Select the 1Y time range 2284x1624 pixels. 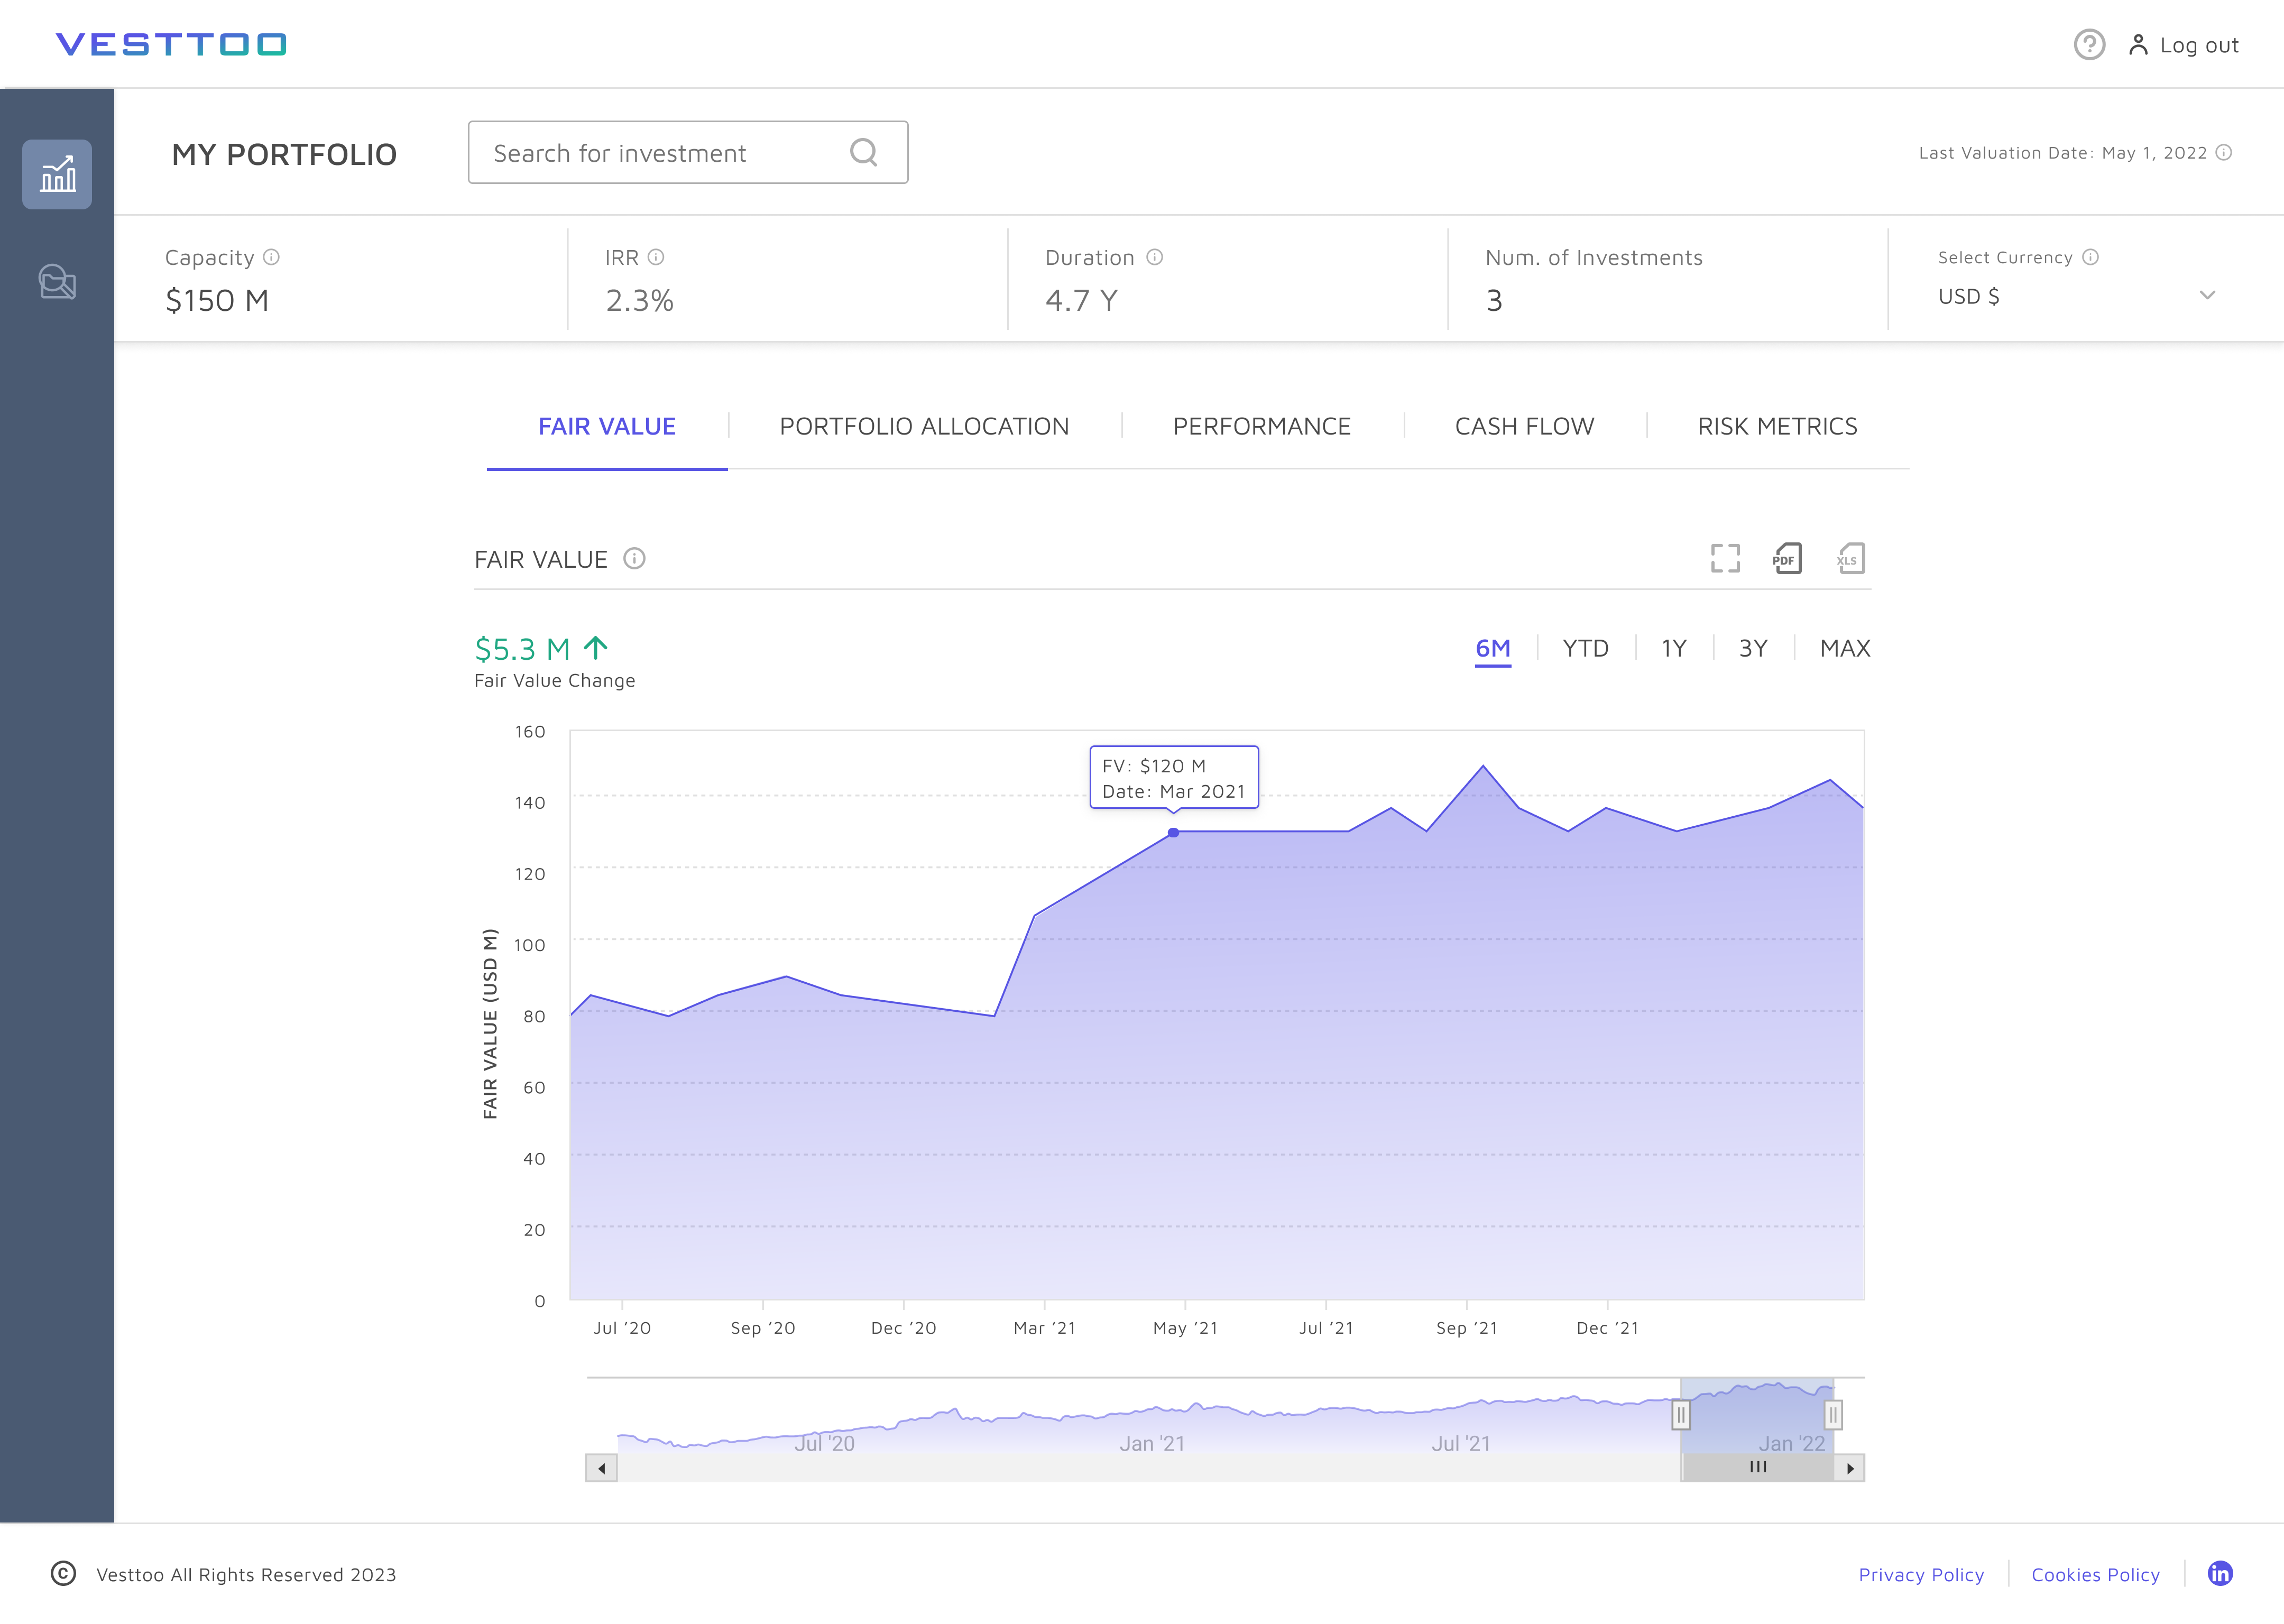click(x=1674, y=648)
